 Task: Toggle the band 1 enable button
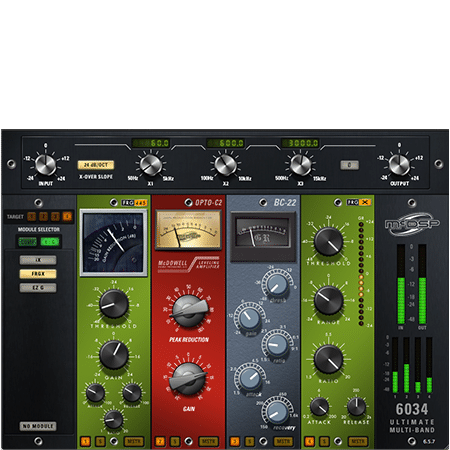[85, 441]
